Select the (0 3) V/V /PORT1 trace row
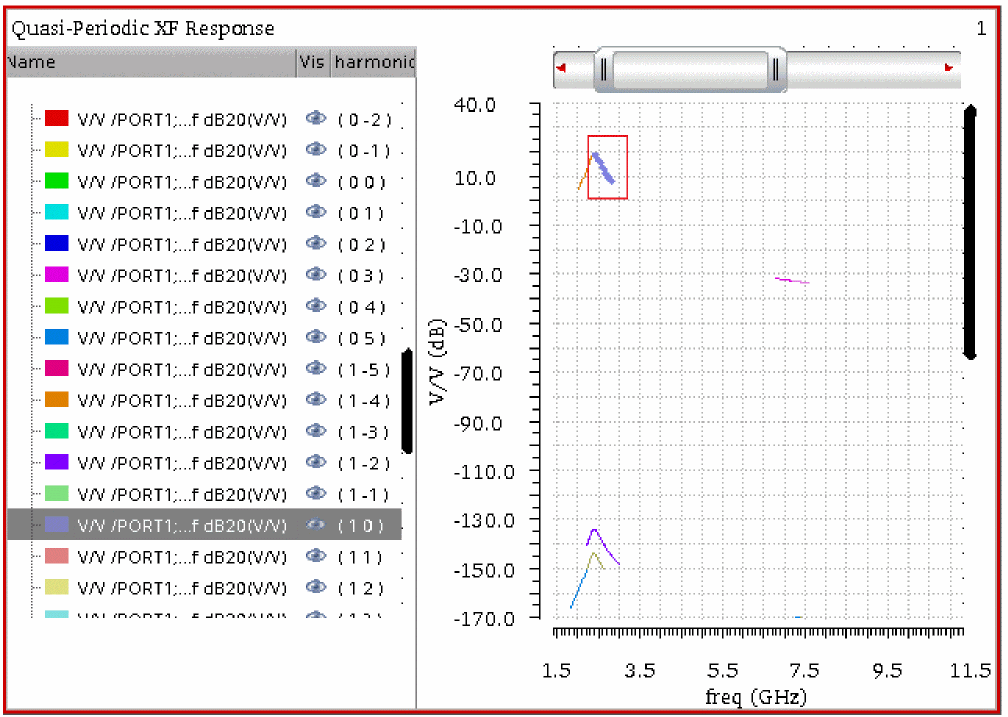This screenshot has width=1008, height=717. [204, 275]
